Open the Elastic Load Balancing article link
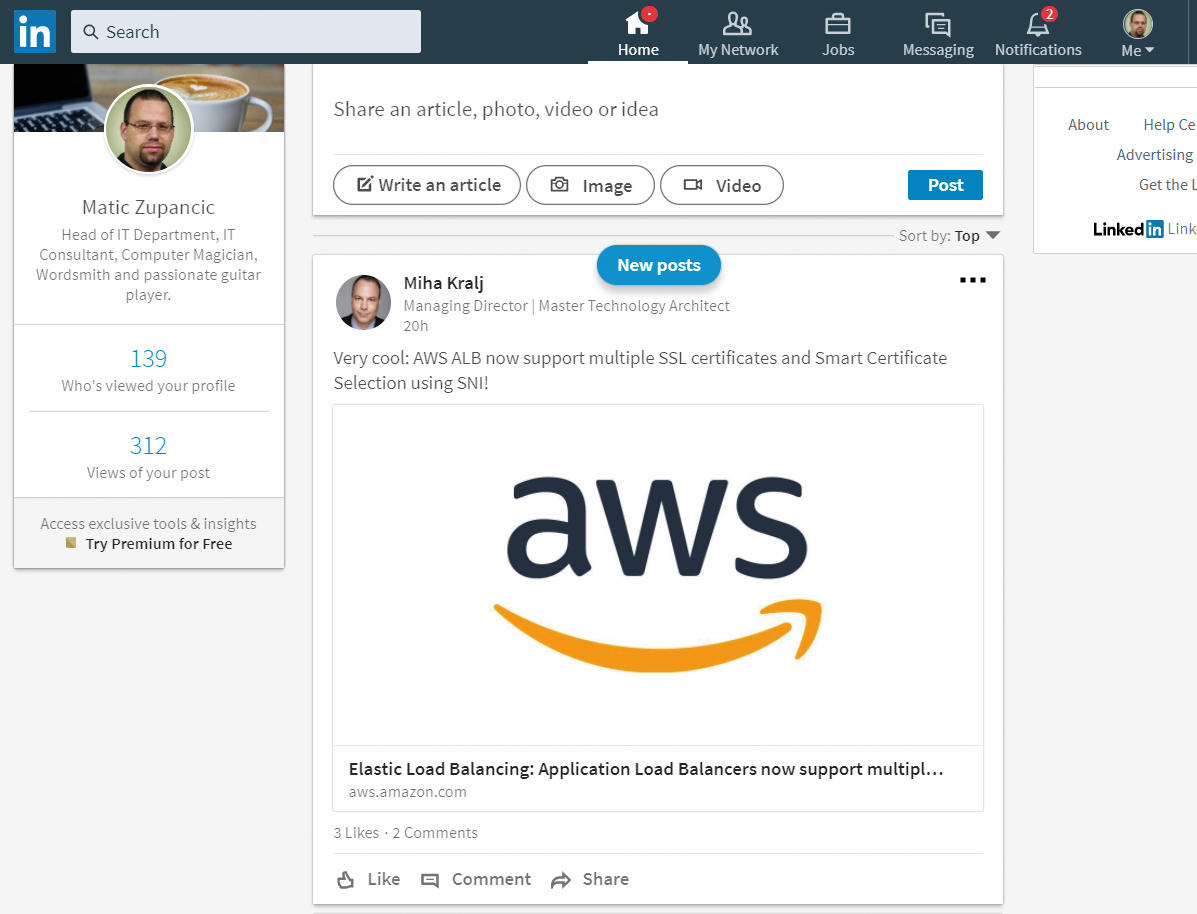Image resolution: width=1197 pixels, height=914 pixels. pos(646,769)
